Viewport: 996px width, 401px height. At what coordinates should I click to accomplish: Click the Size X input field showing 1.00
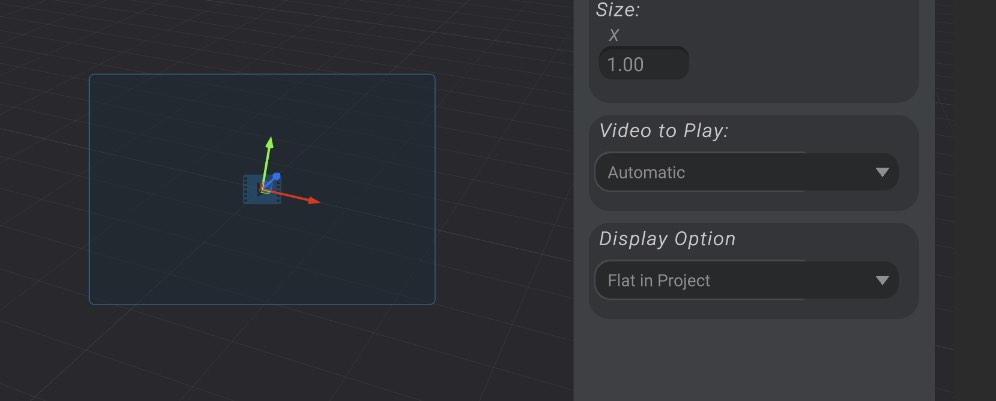tap(643, 64)
